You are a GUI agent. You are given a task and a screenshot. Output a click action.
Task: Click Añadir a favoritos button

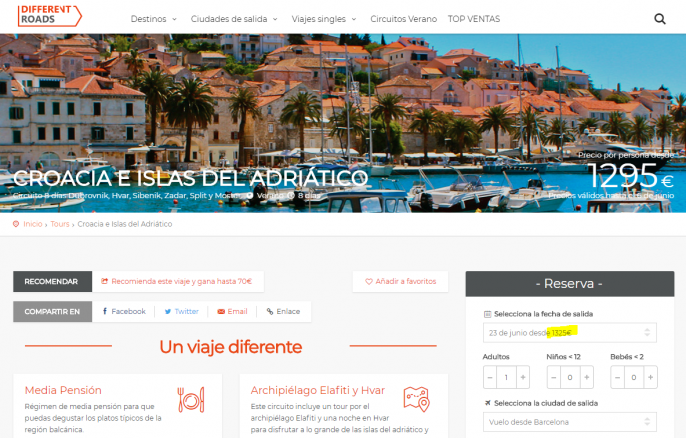[x=400, y=282]
